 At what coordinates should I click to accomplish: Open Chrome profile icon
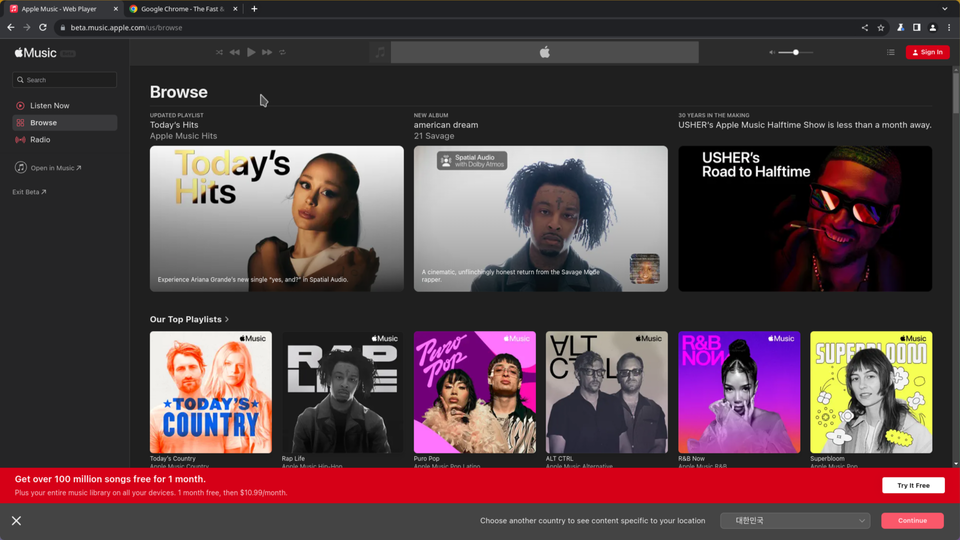pyautogui.click(x=932, y=28)
